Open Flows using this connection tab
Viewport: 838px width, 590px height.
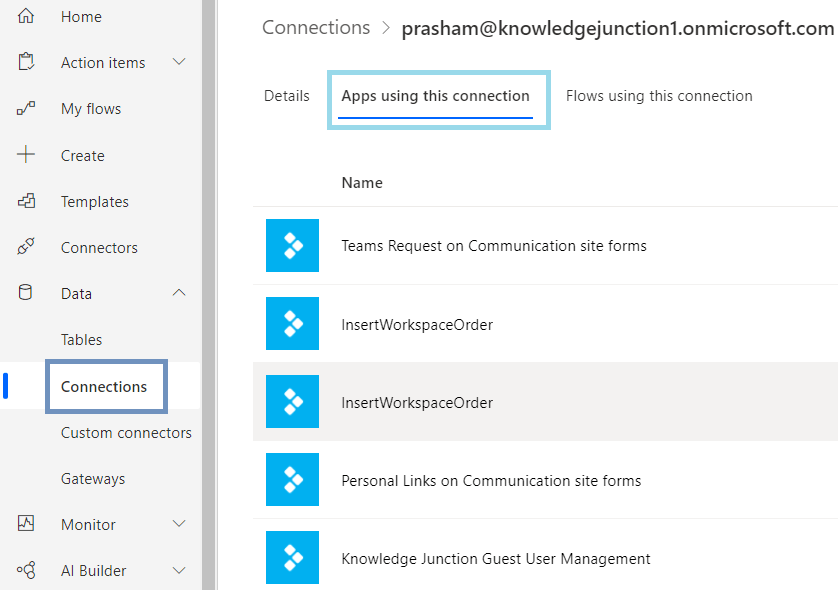click(659, 96)
